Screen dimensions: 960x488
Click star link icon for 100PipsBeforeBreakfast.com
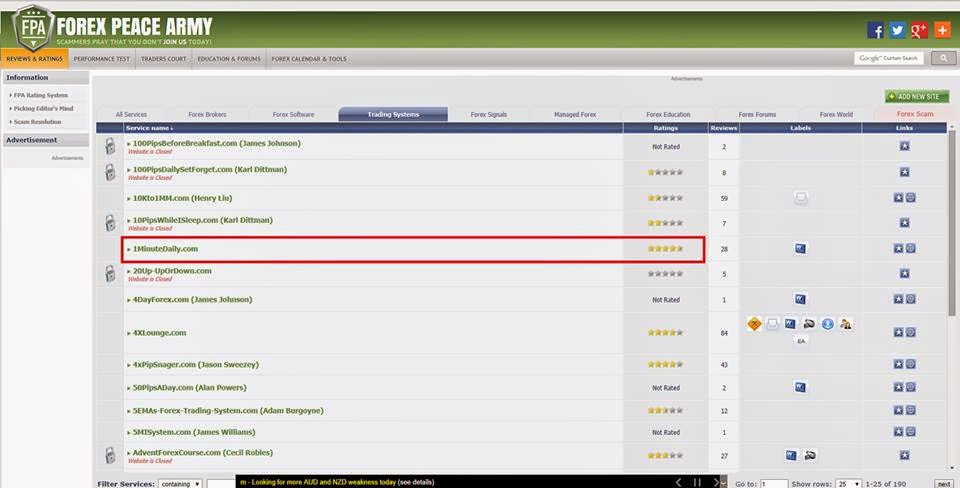[x=904, y=146]
